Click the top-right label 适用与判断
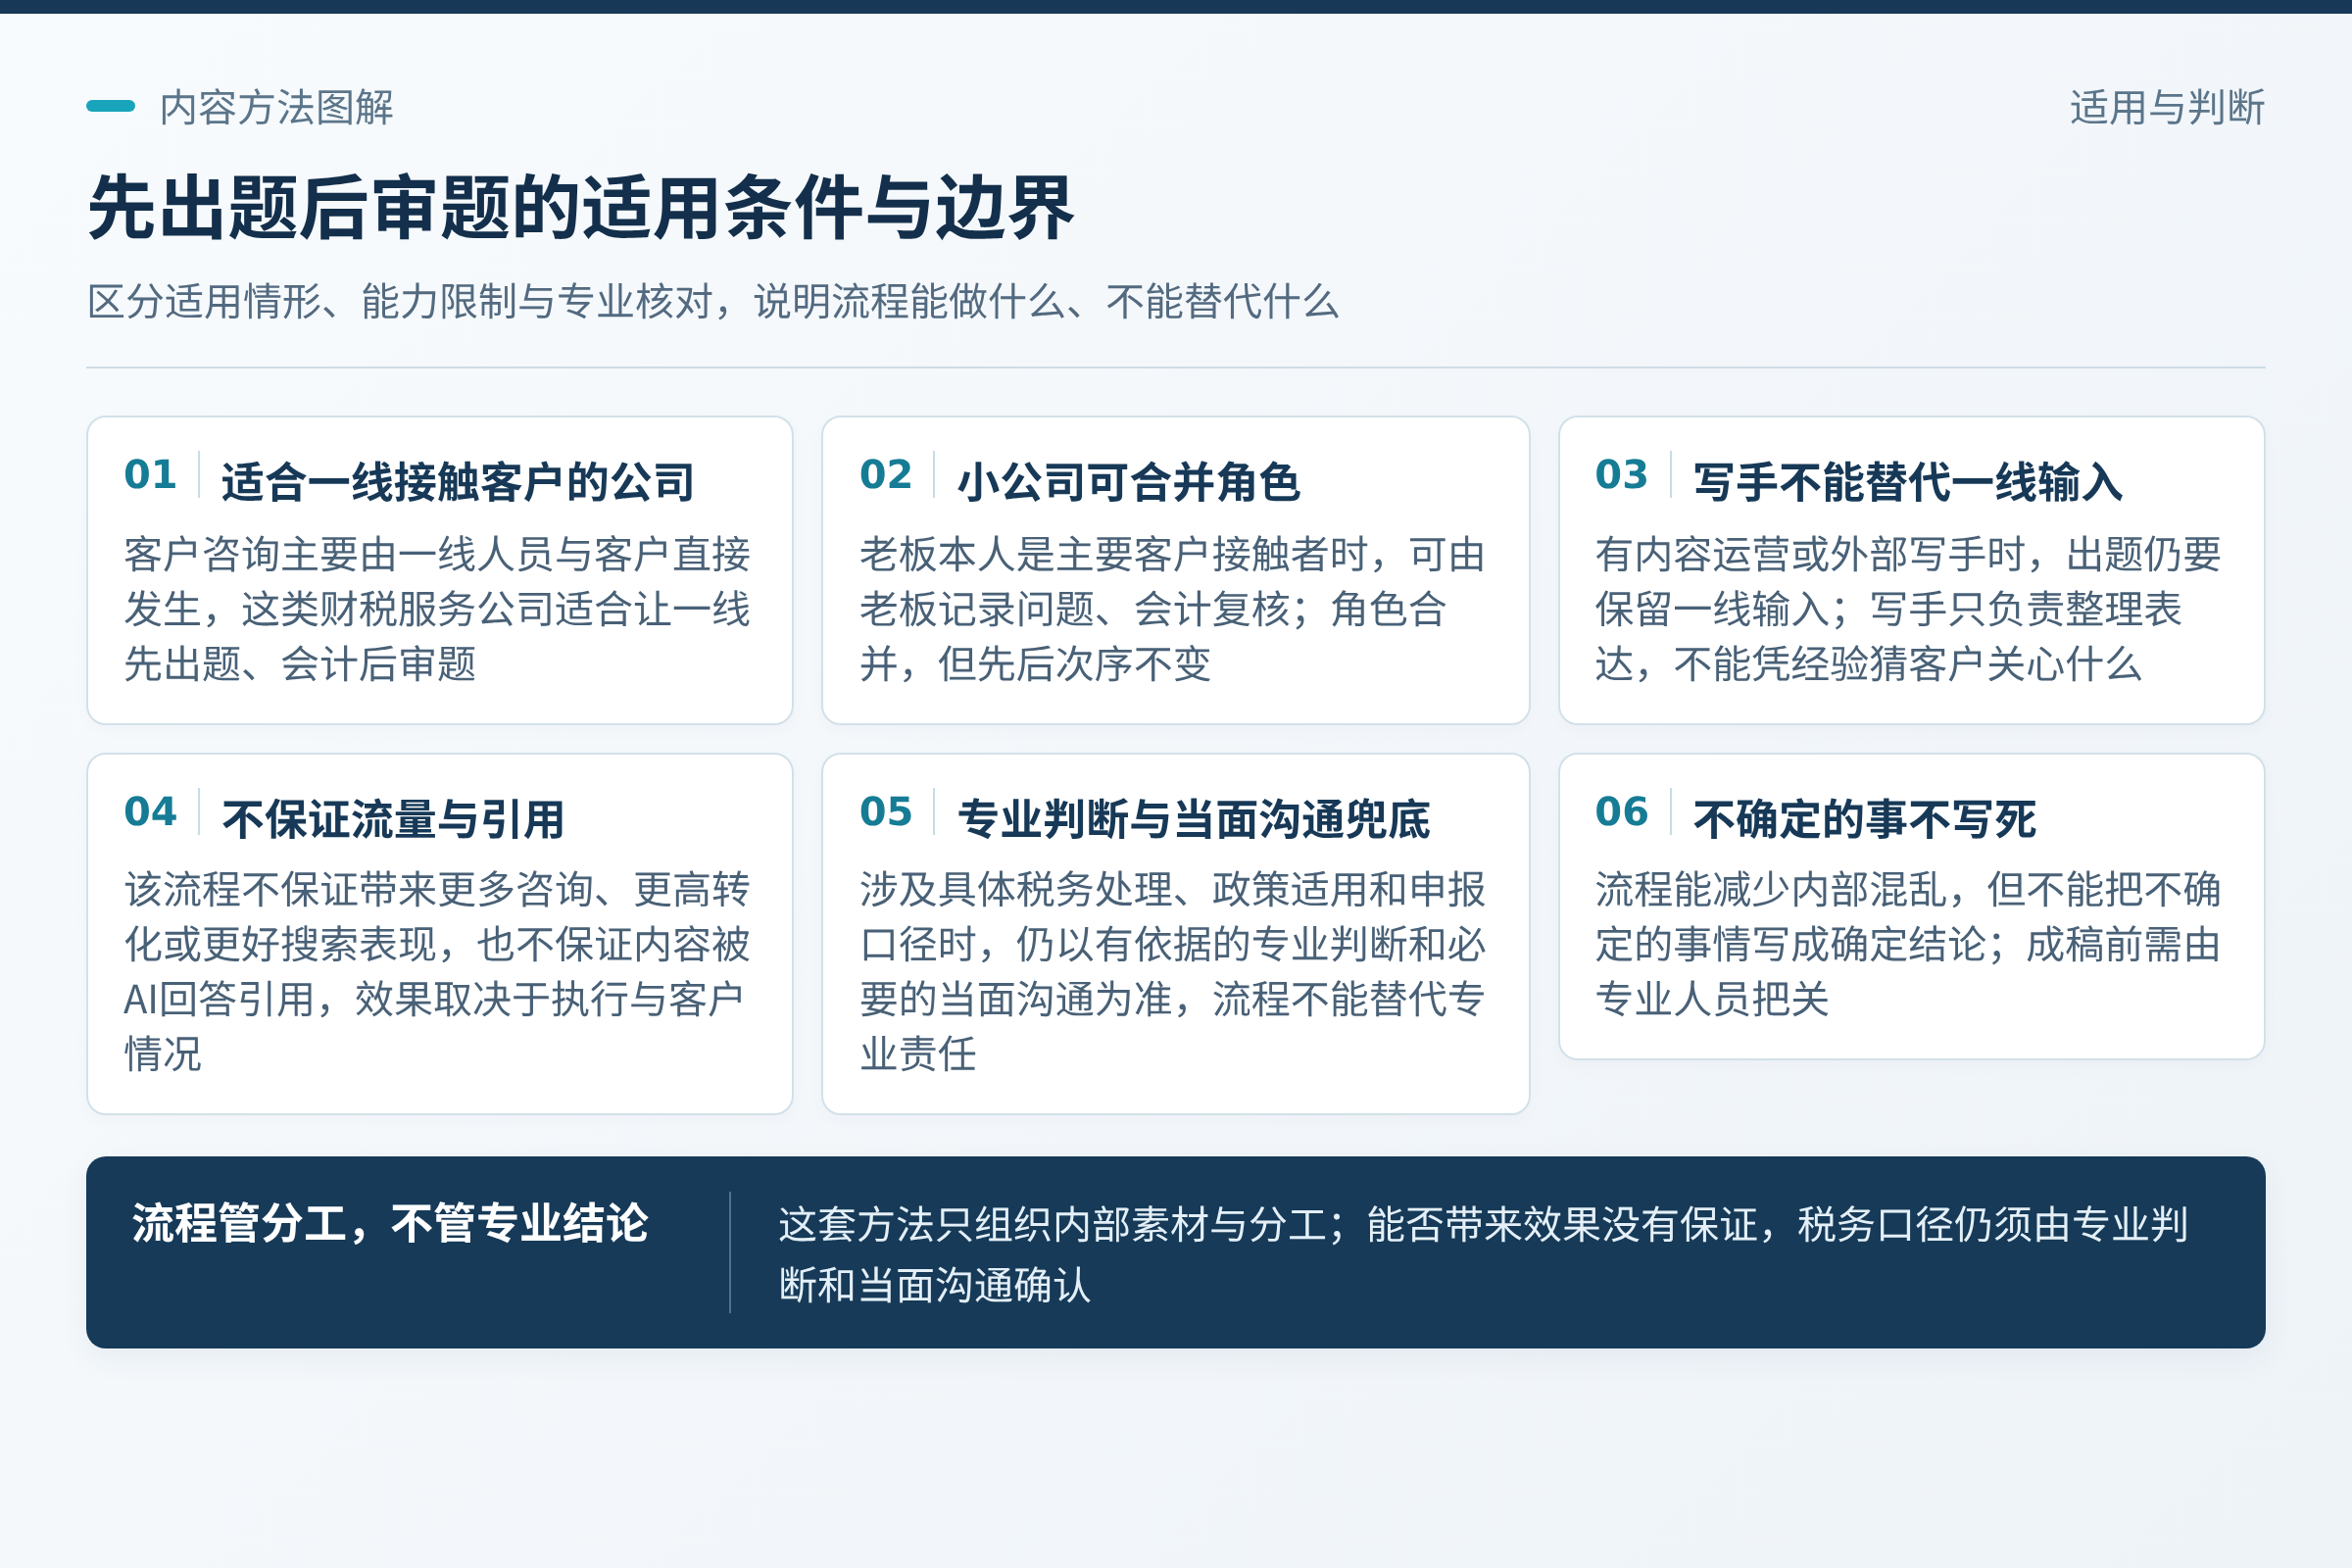The width and height of the screenshot is (2352, 1568). pos(2167,107)
